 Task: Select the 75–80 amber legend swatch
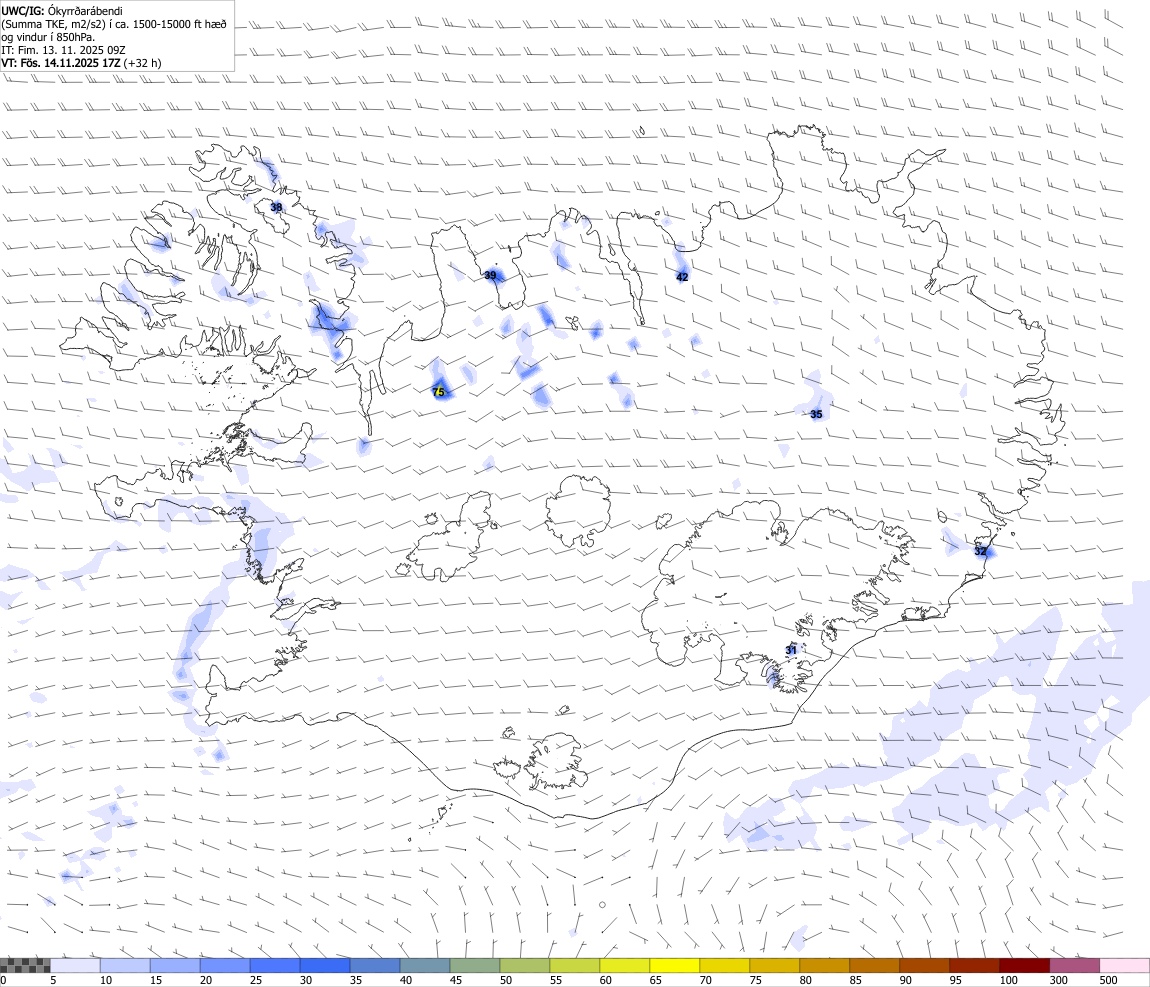click(x=774, y=965)
